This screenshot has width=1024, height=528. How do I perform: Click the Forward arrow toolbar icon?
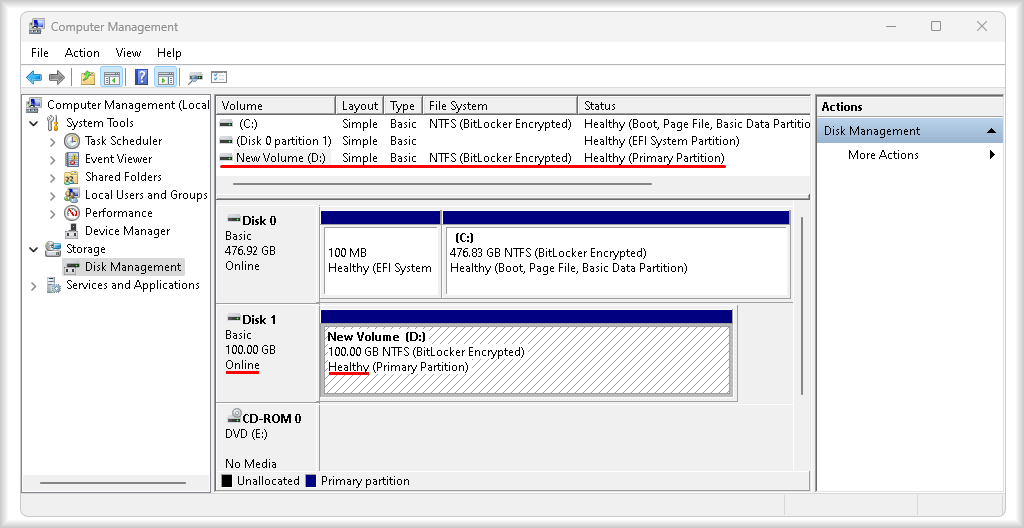click(x=57, y=78)
